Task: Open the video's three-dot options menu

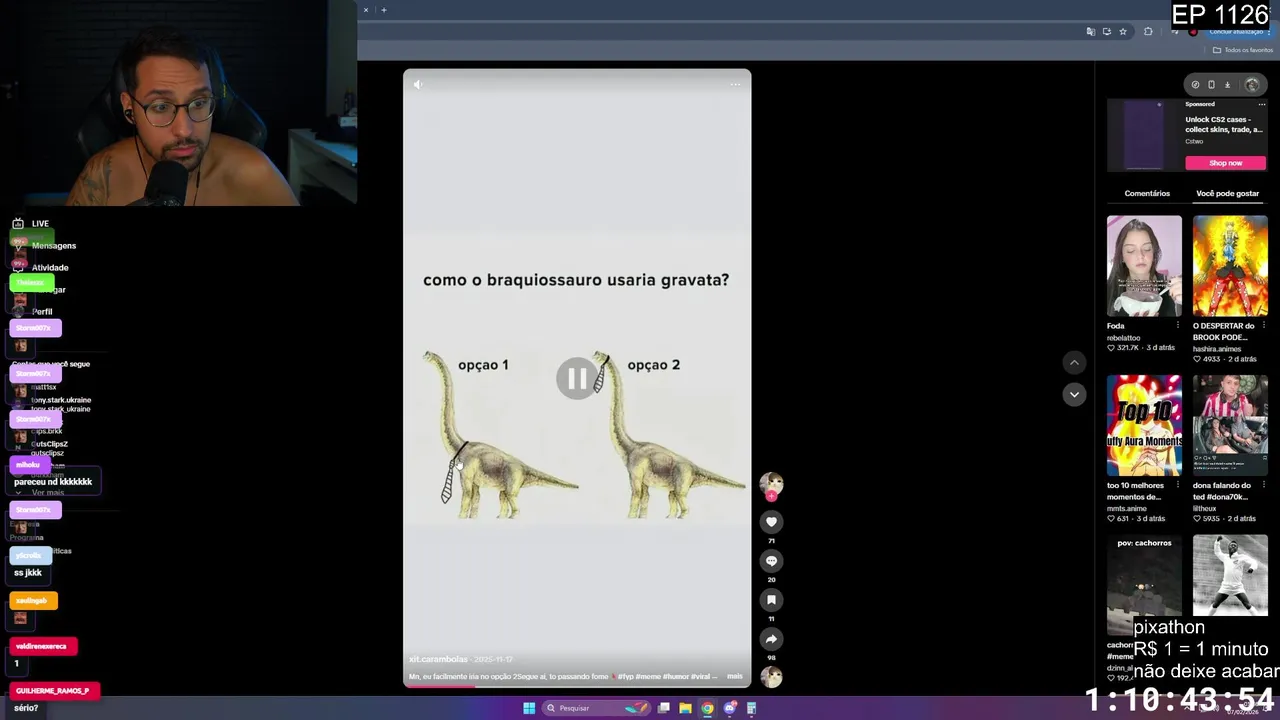Action: coord(735,84)
